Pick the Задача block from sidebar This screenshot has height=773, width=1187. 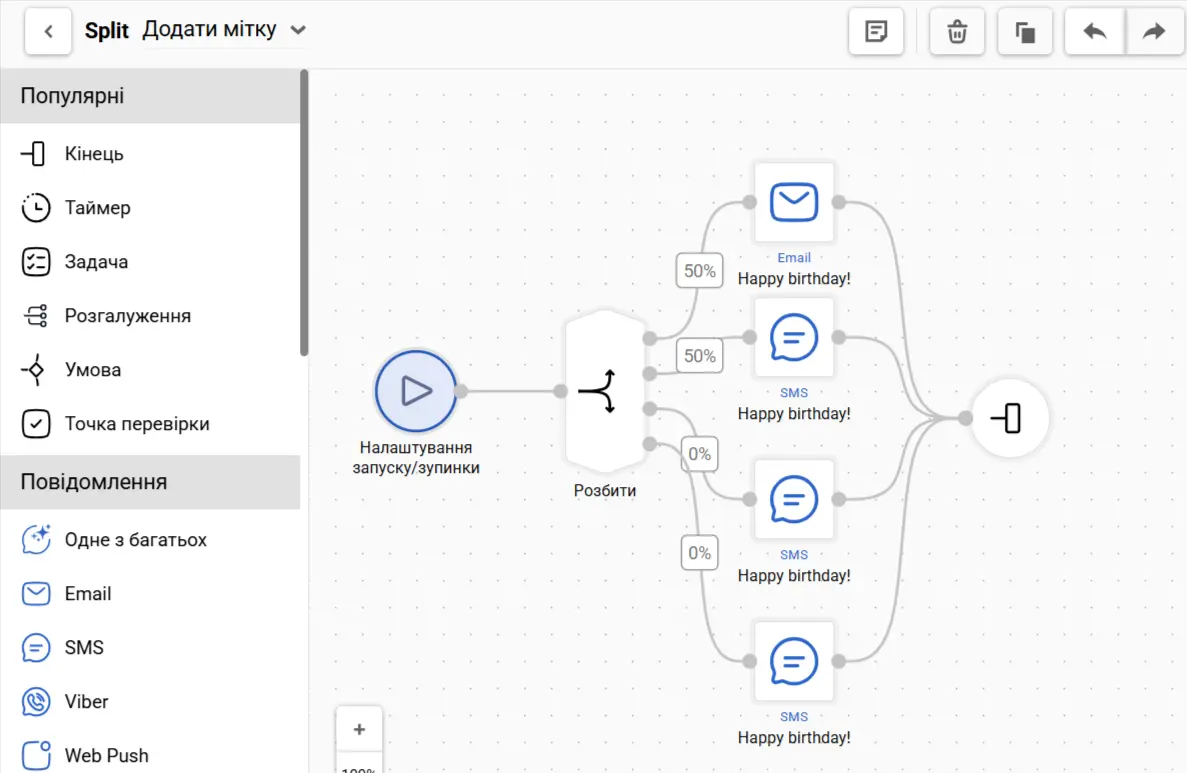click(x=96, y=262)
